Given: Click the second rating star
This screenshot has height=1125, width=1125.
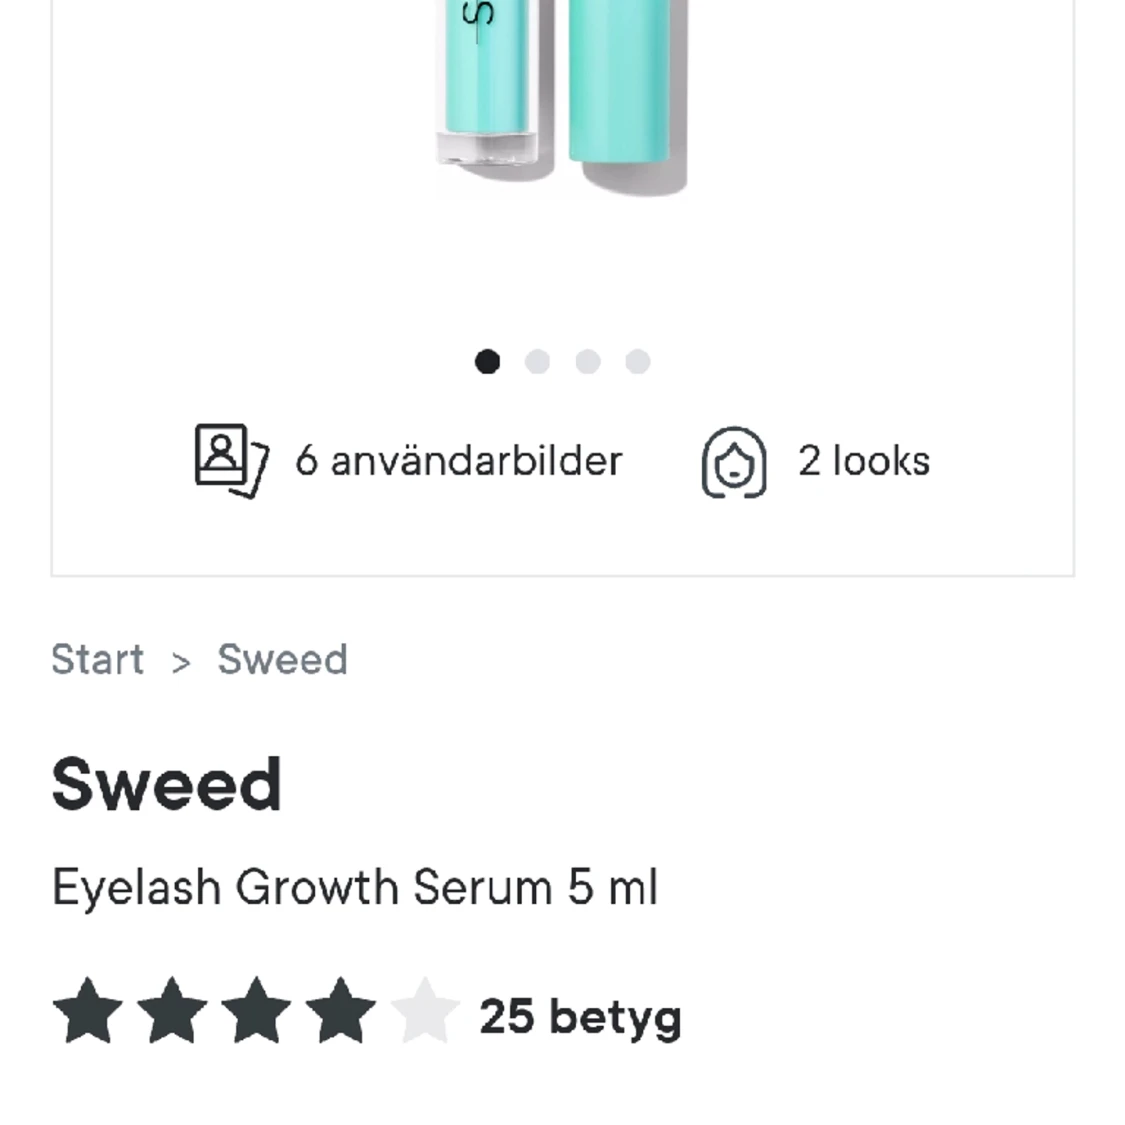Looking at the screenshot, I should pyautogui.click(x=172, y=1010).
